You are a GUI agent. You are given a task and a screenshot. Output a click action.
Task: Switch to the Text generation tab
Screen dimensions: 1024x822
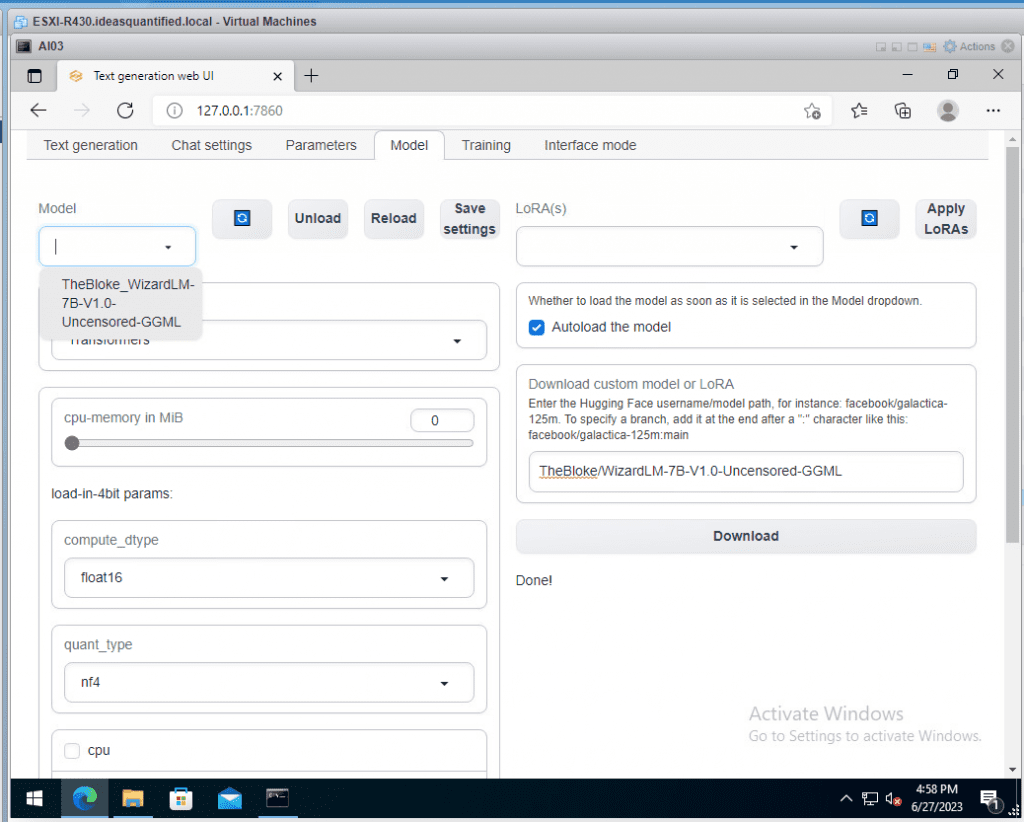coord(91,145)
